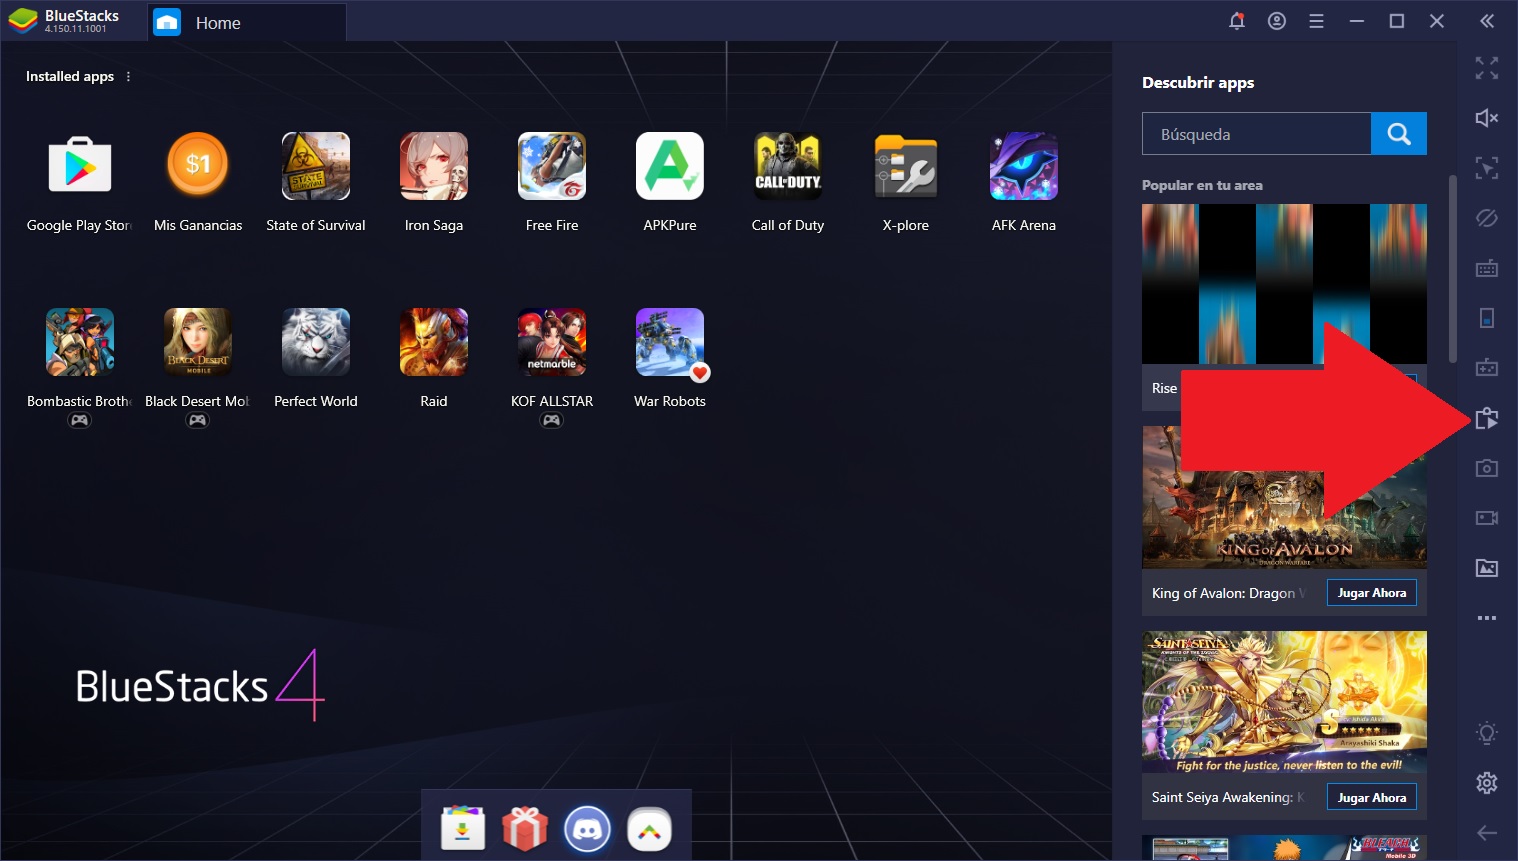1518x861 pixels.
Task: Click gamepad badge under Black Desert Mobile
Action: tap(198, 420)
